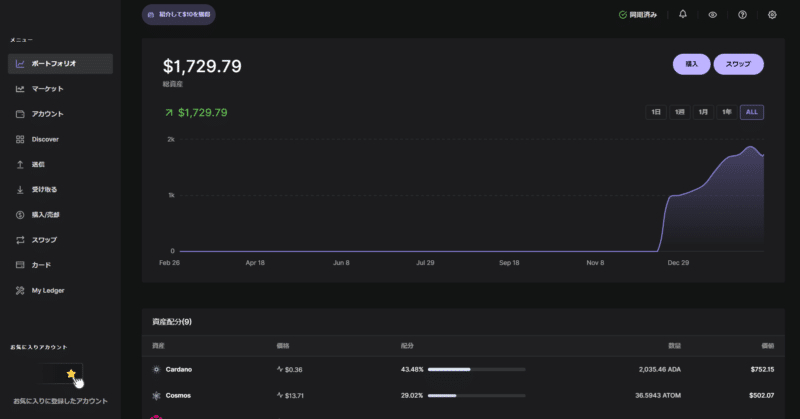Open settings via the gear icon
800x419 pixels.
772,15
